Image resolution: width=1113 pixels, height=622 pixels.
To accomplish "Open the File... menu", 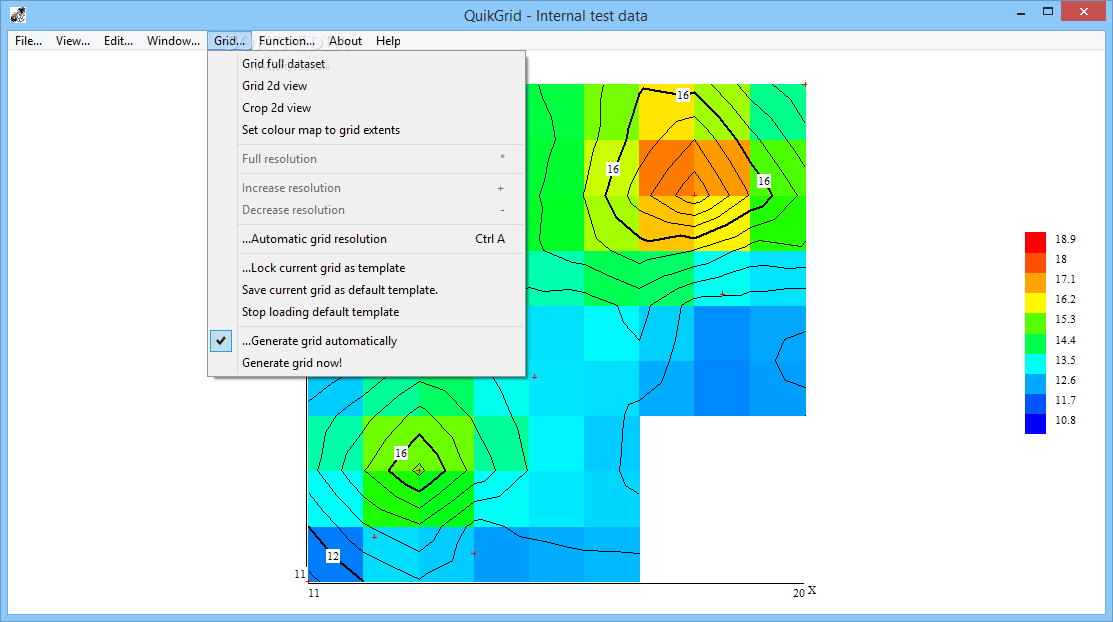I will [x=28, y=41].
